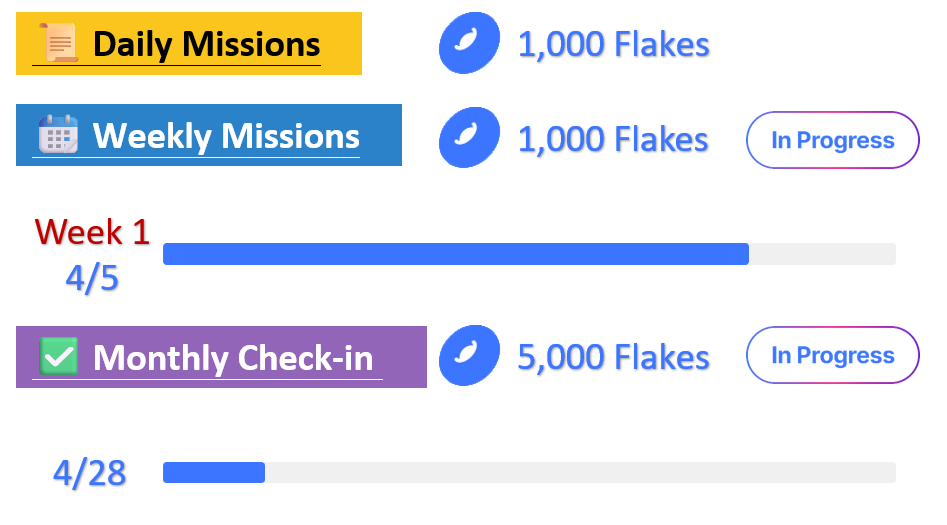Click the scroll icon beside Daily Missions
Screen dimensions: 947x525
(x=58, y=43)
